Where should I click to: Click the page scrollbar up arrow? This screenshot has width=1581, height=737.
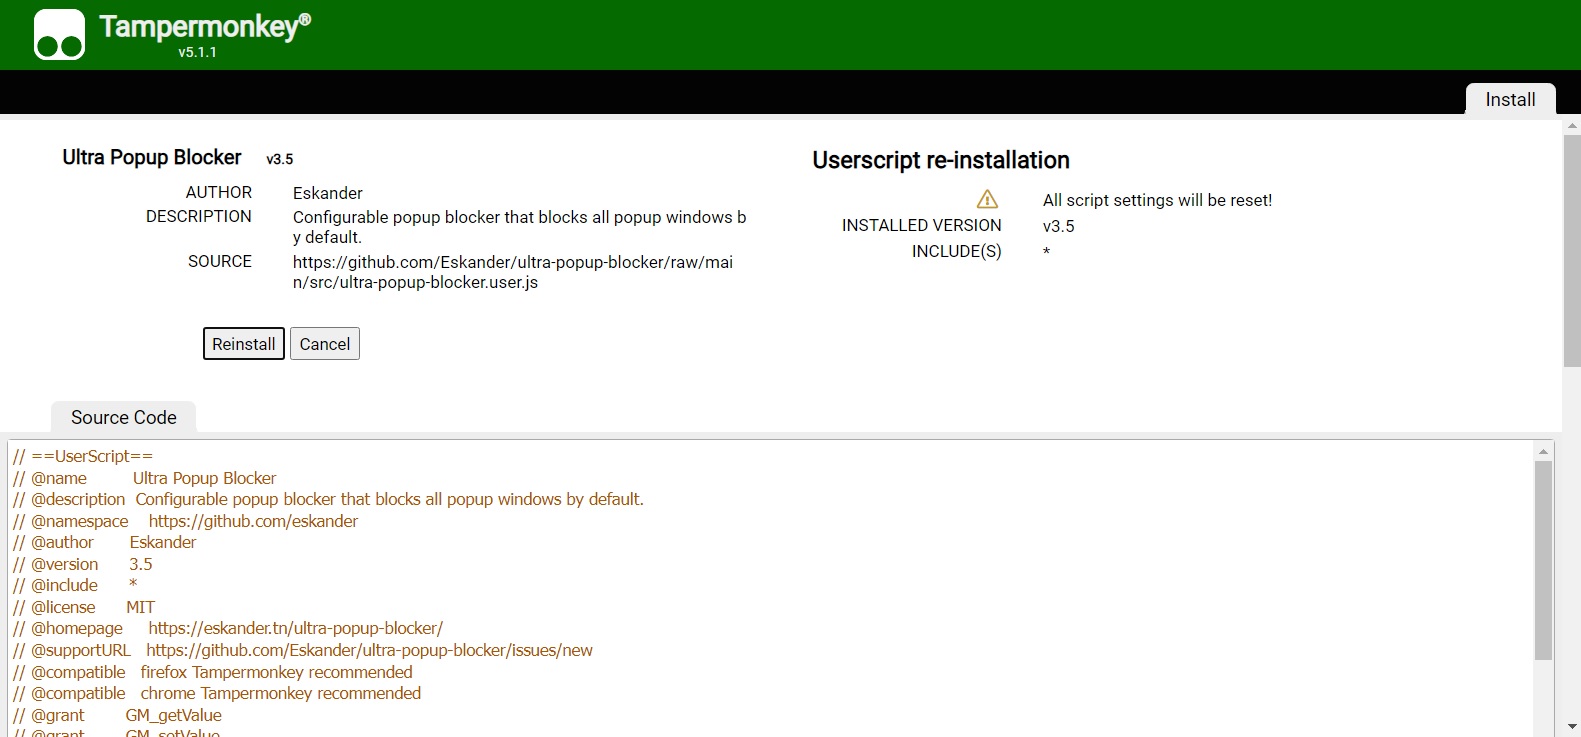(x=1572, y=126)
